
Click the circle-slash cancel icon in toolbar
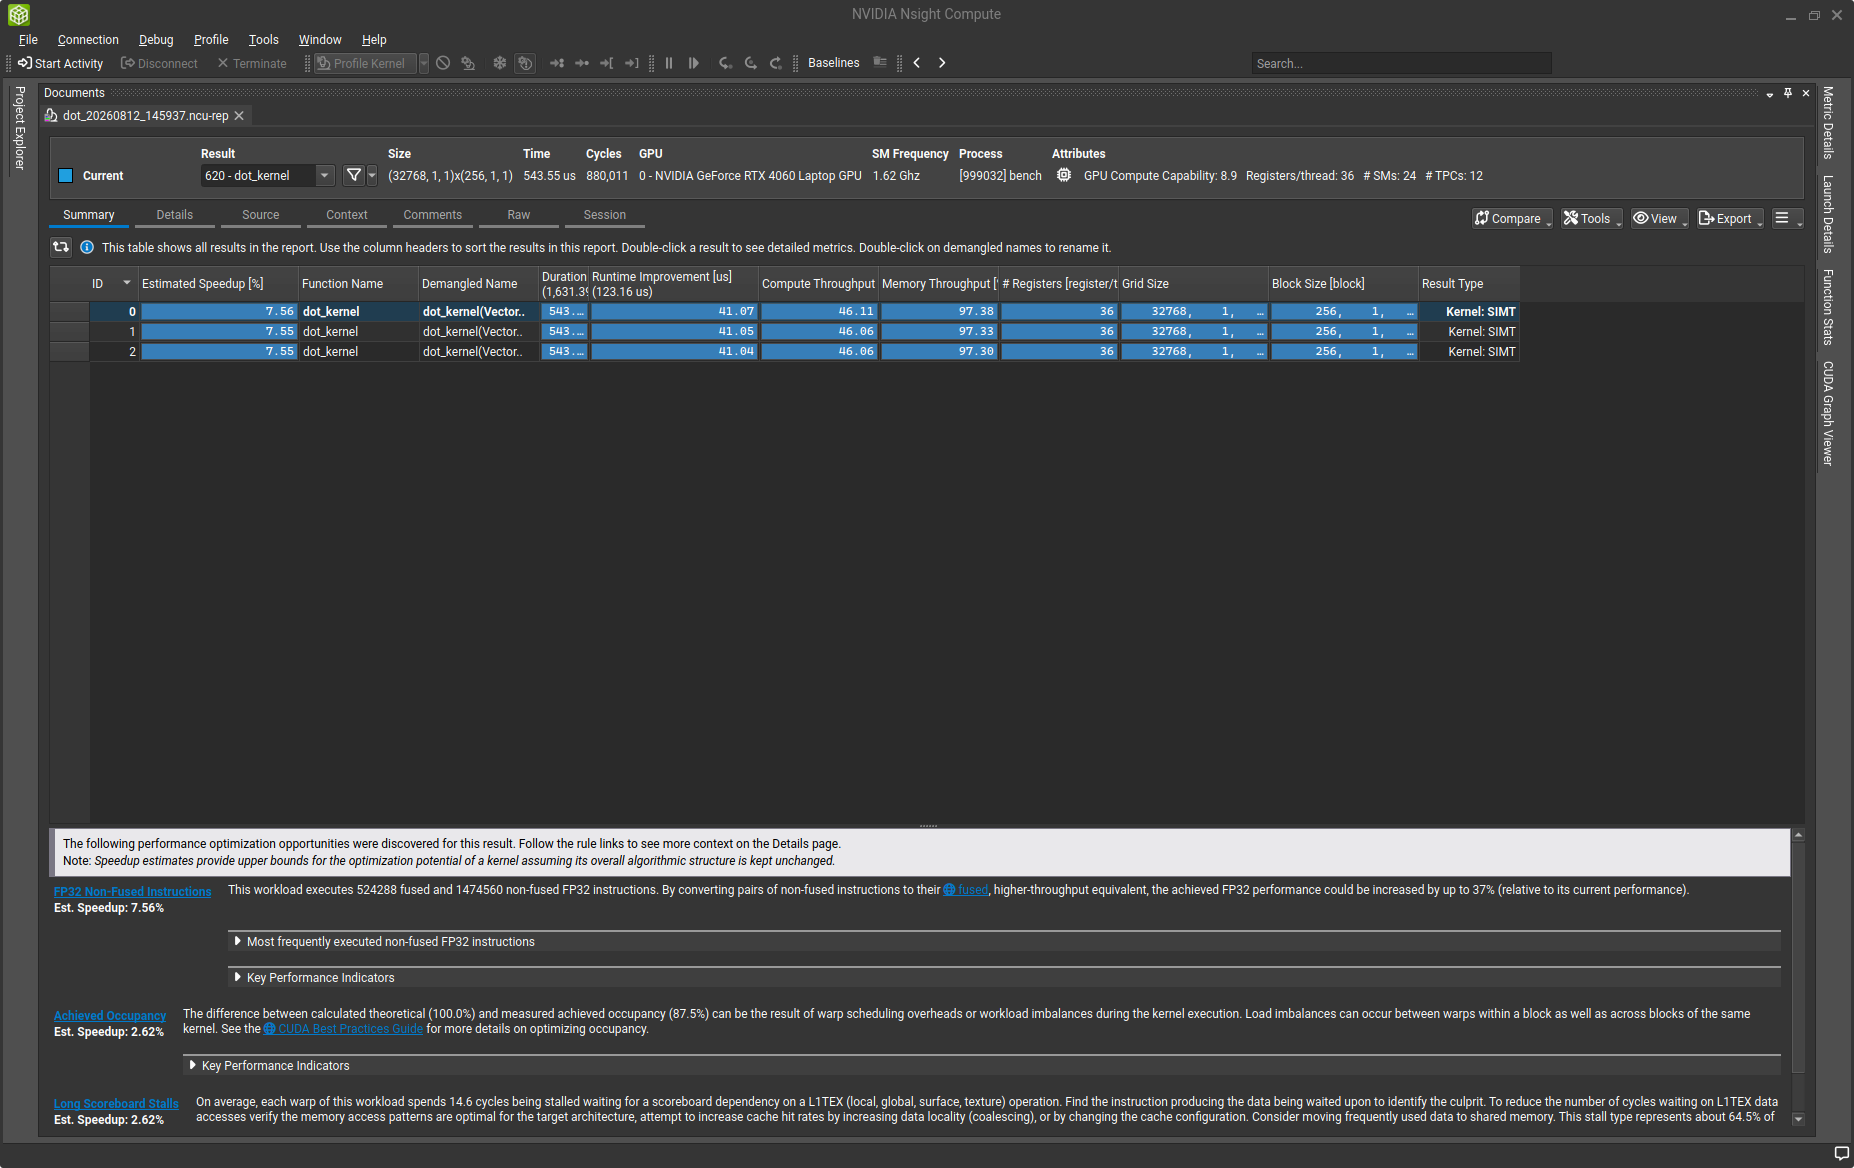coord(443,63)
